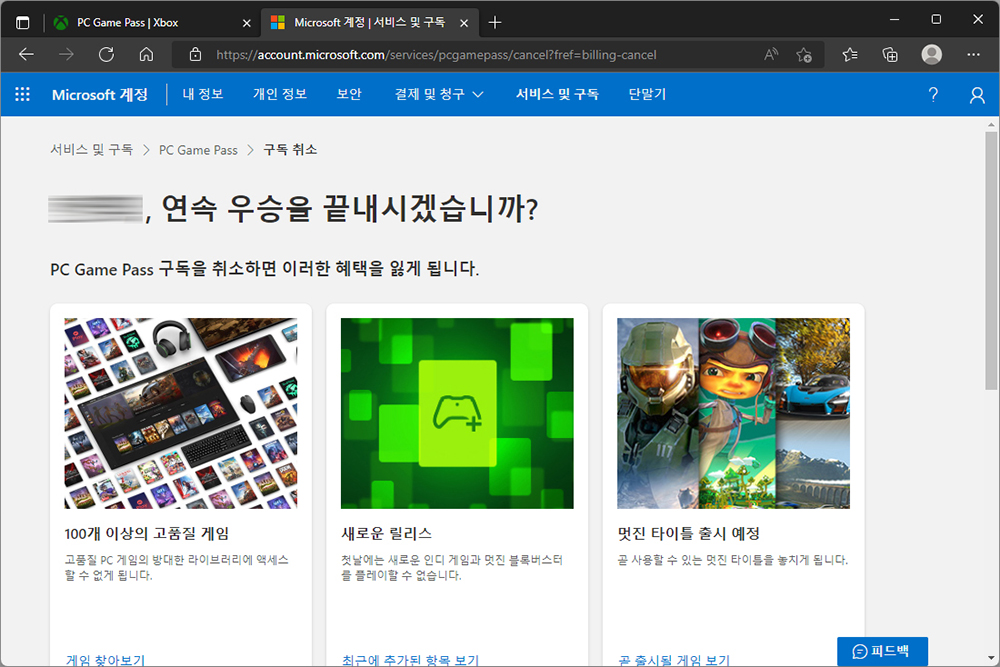
Task: Click the address bar URL
Action: (x=436, y=55)
